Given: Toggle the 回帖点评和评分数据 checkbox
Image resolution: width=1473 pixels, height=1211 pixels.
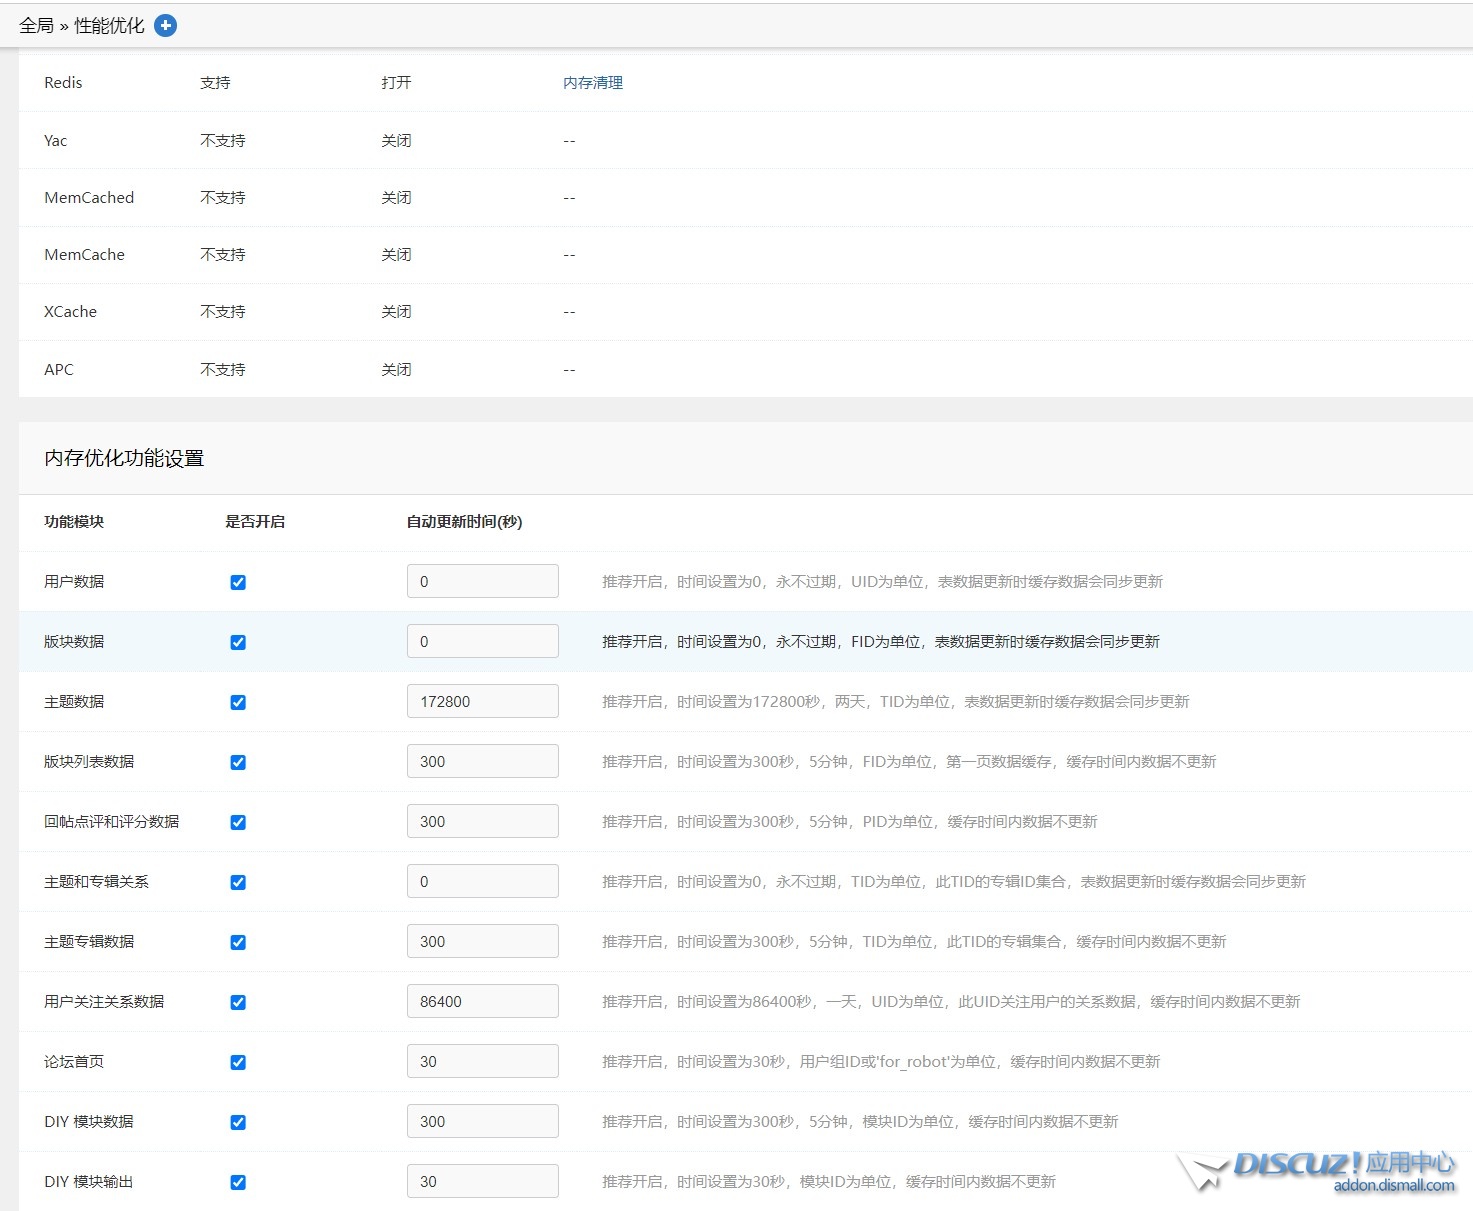Looking at the screenshot, I should click(238, 822).
